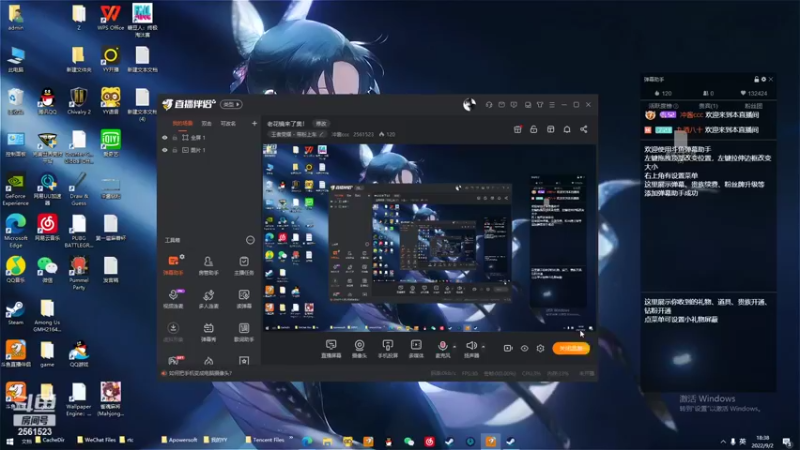Expand the microphone dropdown arrow
Image resolution: width=800 pixels, height=450 pixels.
point(454,347)
